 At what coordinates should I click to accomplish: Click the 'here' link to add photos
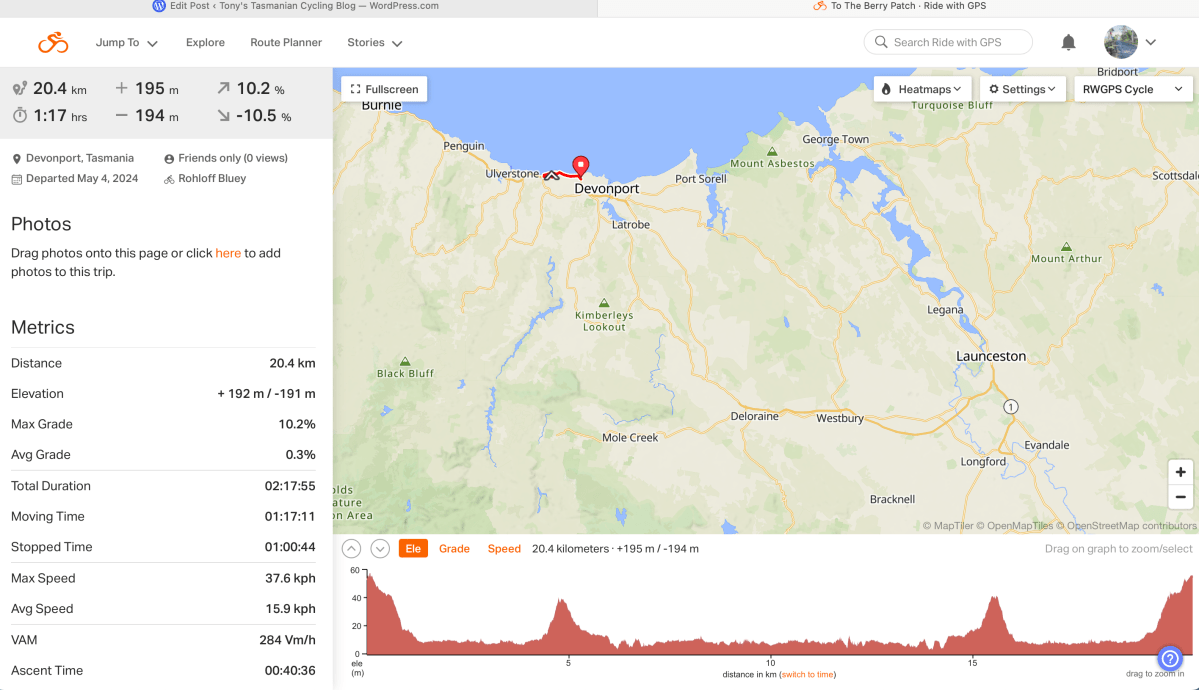pos(228,253)
